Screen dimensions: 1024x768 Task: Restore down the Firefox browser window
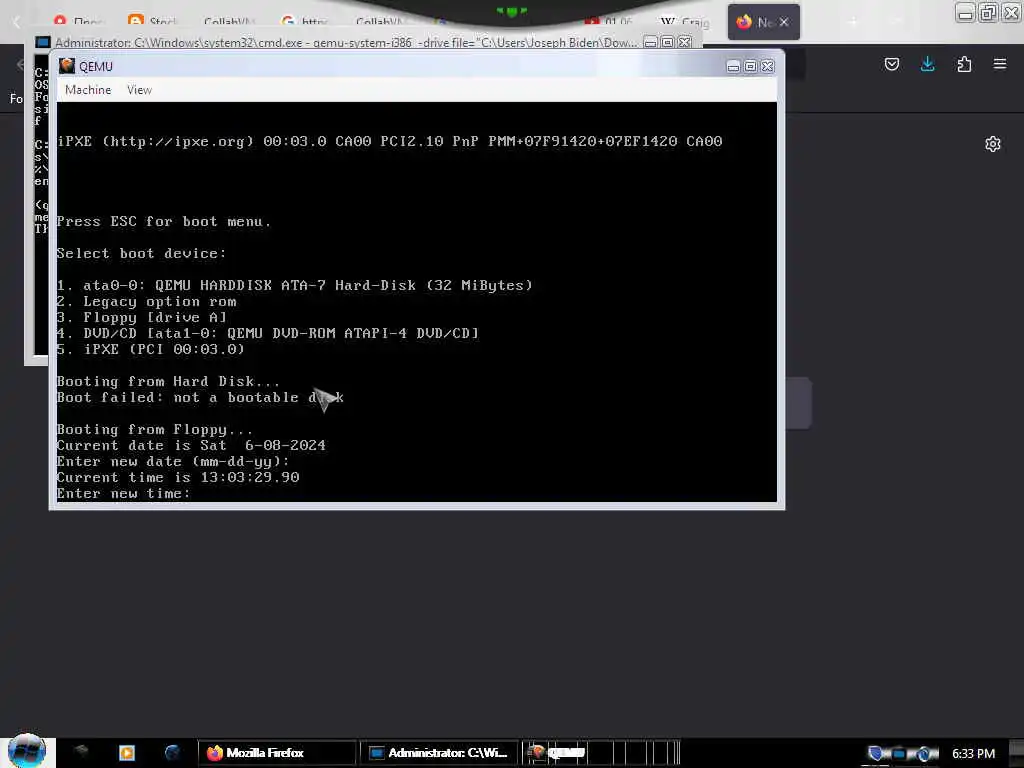tap(988, 12)
